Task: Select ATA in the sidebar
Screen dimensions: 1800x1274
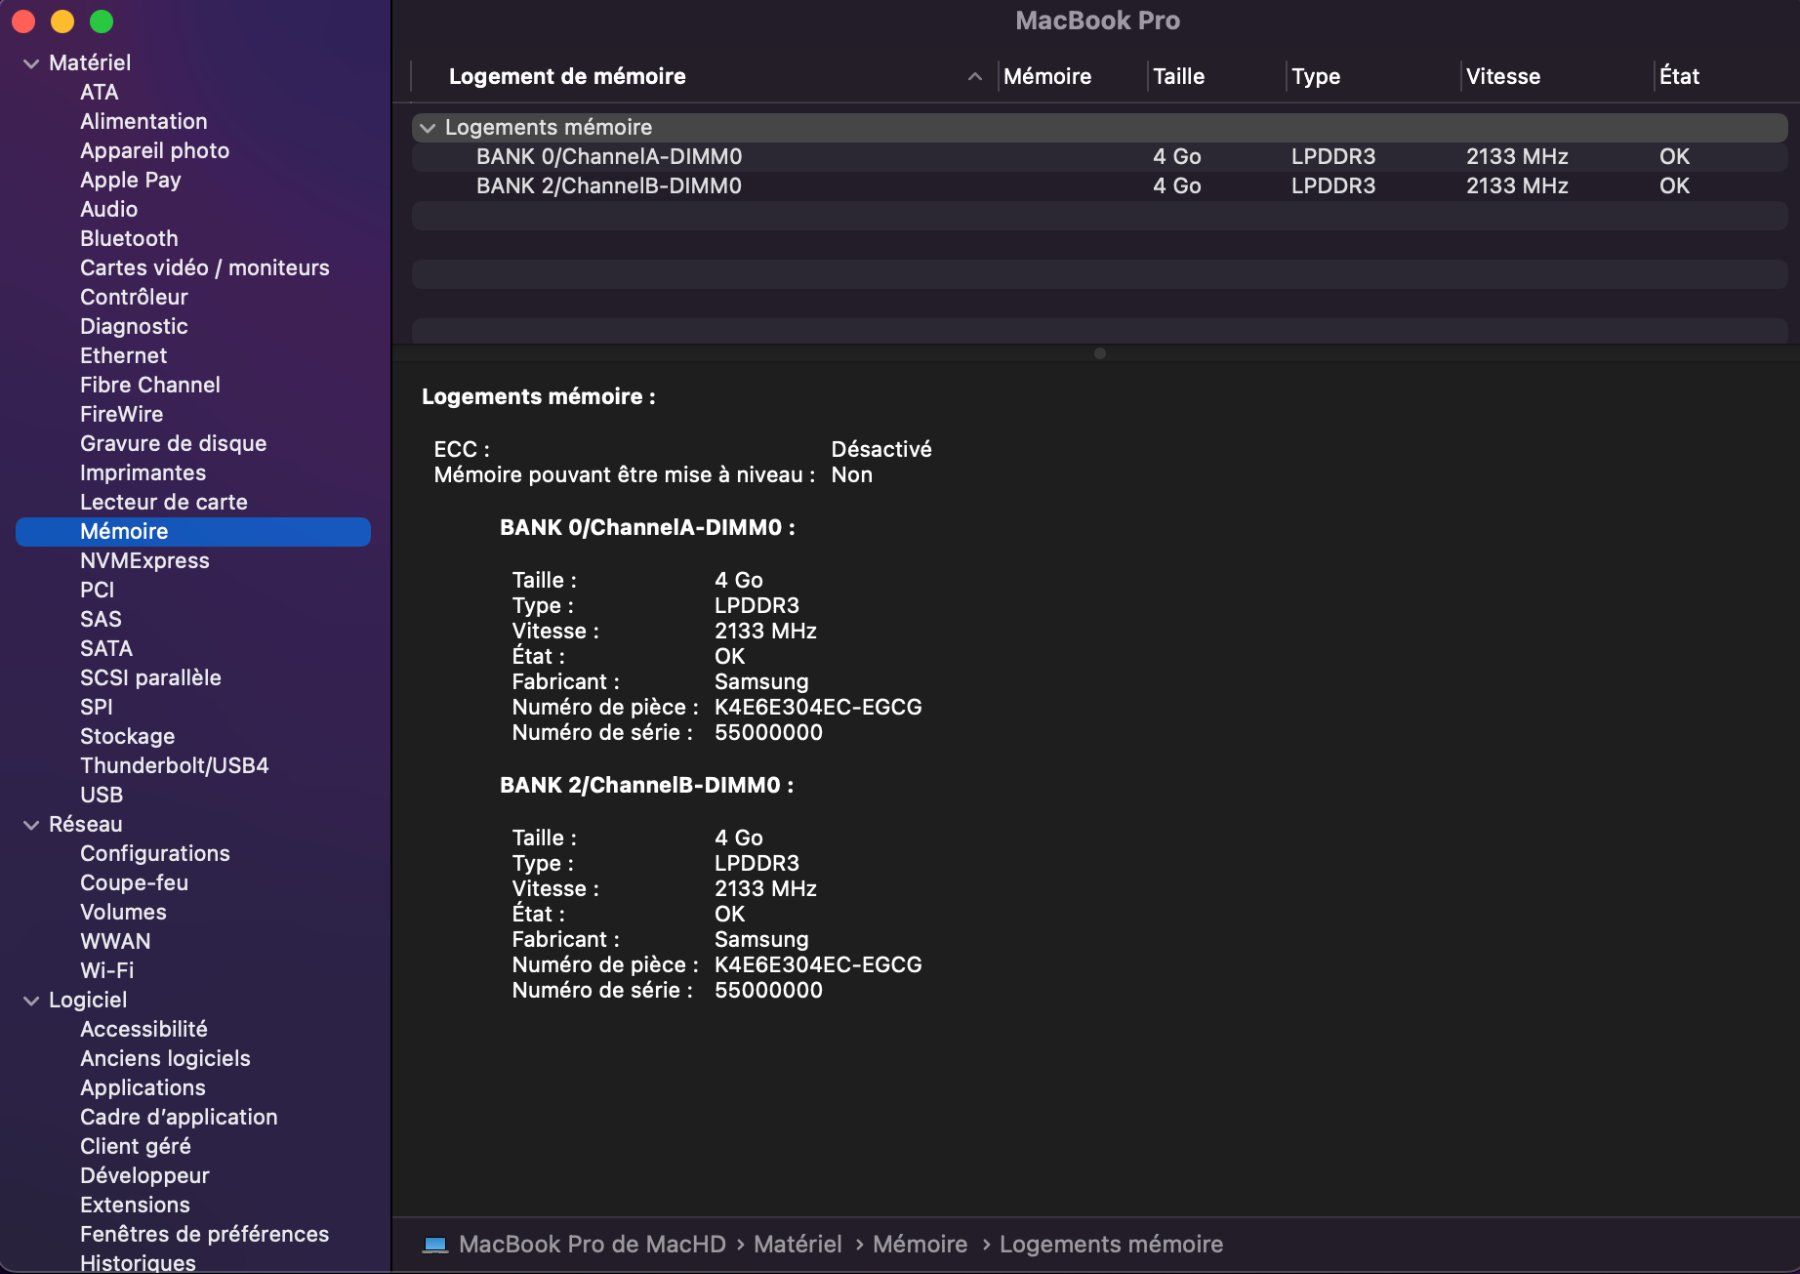Action: tap(99, 92)
